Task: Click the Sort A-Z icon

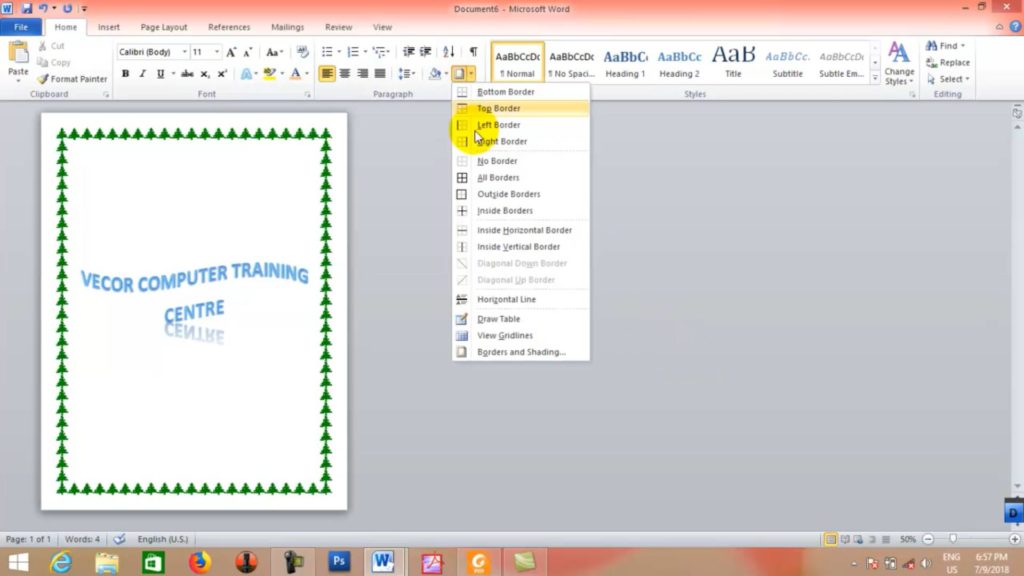Action: click(x=449, y=52)
